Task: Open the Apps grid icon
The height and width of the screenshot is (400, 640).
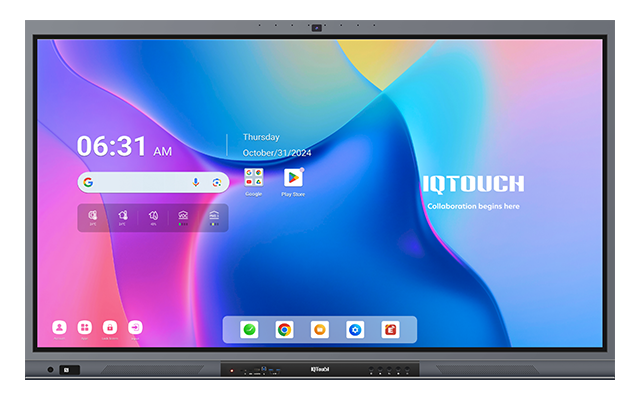Action: 84,327
